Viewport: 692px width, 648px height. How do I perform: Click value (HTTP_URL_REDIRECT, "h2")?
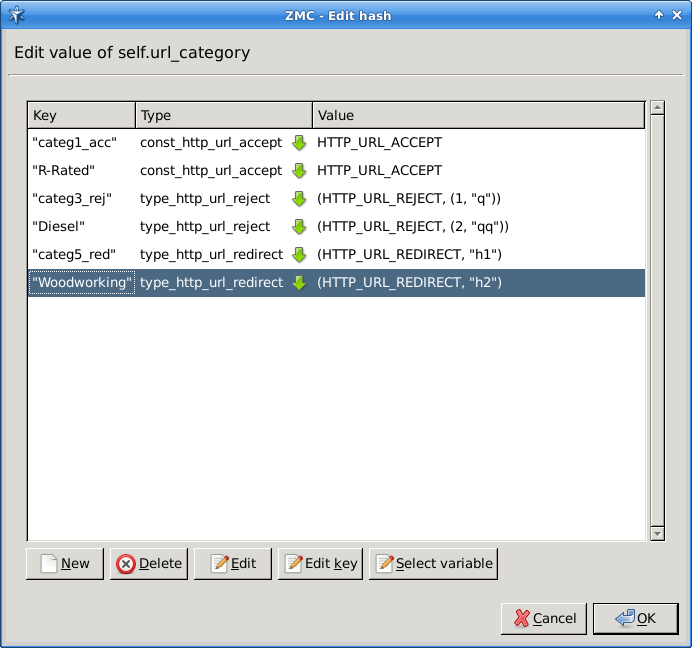pos(410,283)
